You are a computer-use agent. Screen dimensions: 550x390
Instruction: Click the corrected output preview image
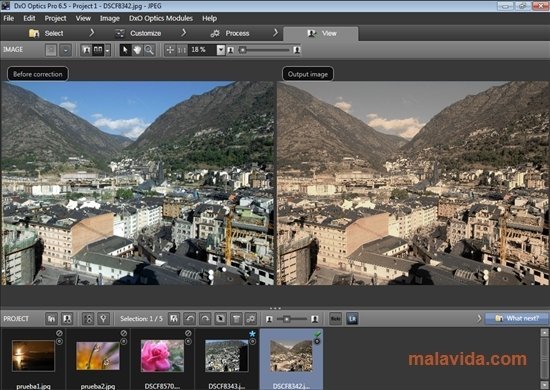(413, 183)
